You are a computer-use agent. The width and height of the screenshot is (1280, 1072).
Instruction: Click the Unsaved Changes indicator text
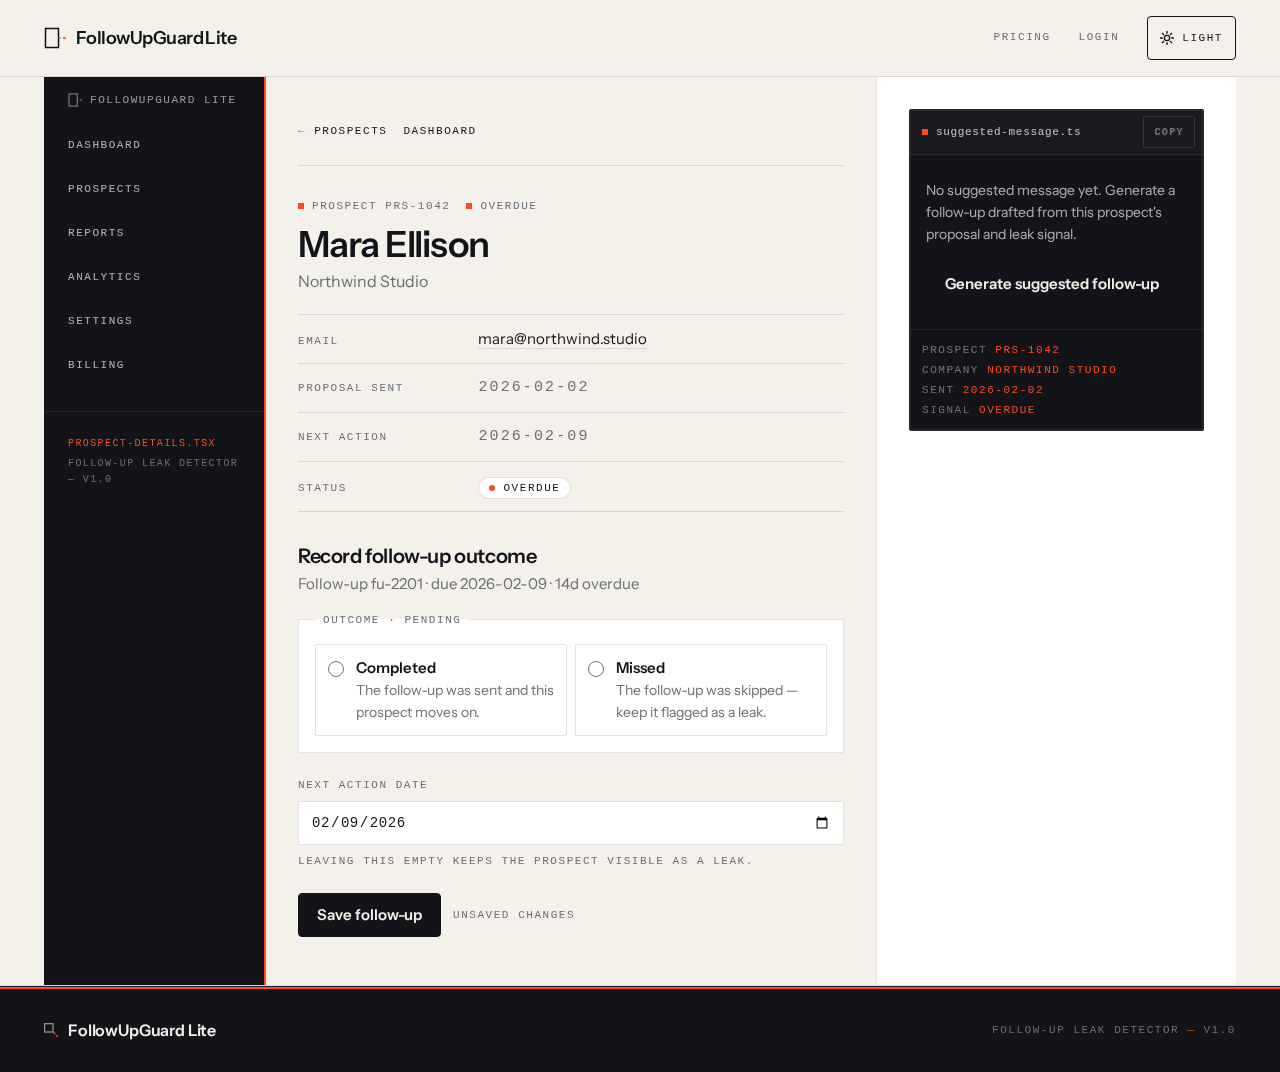click(x=514, y=915)
